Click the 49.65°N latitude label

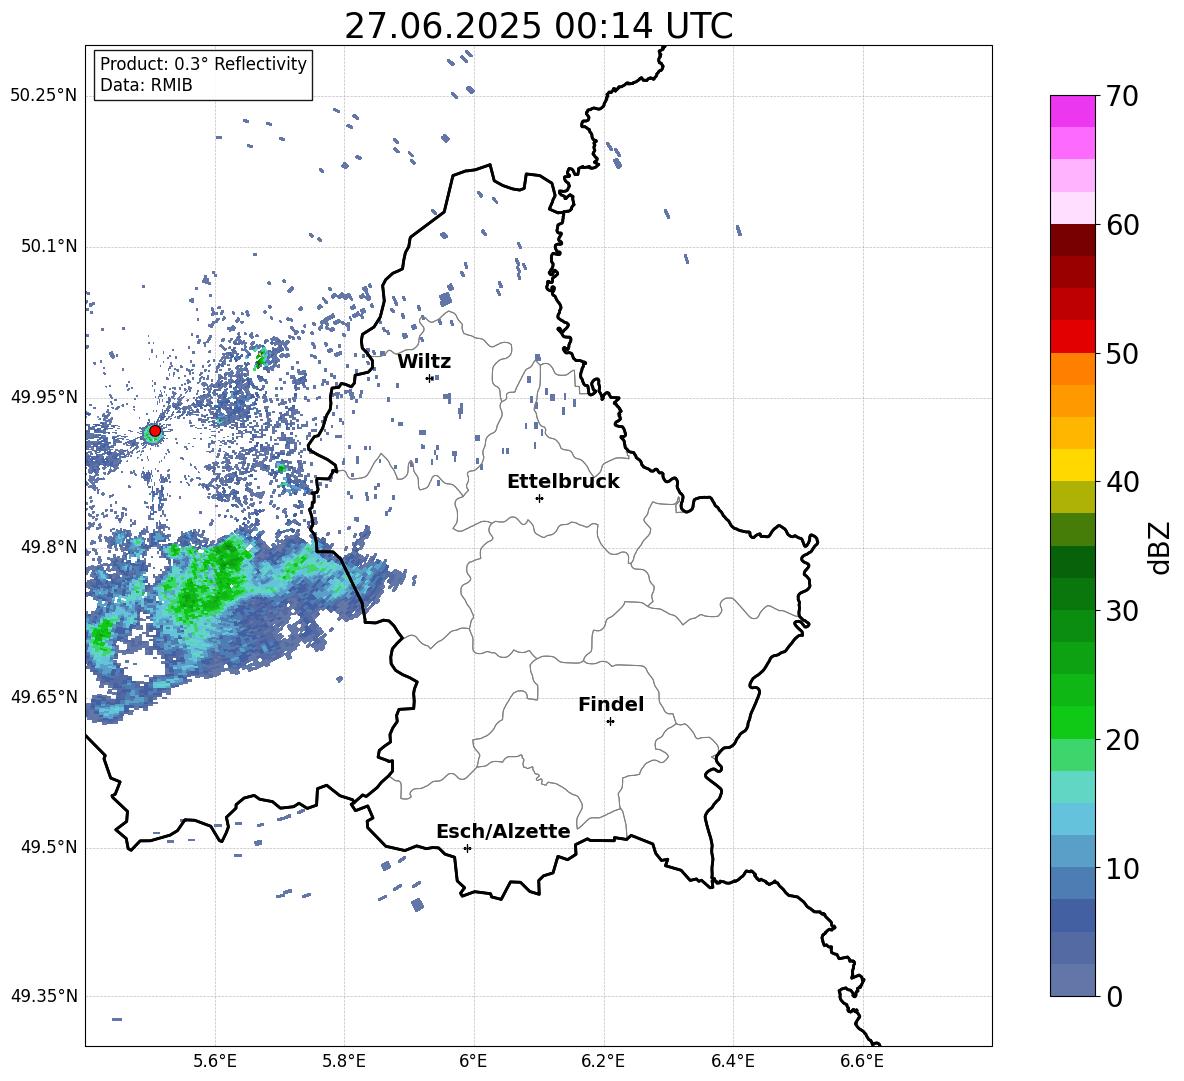(x=44, y=696)
